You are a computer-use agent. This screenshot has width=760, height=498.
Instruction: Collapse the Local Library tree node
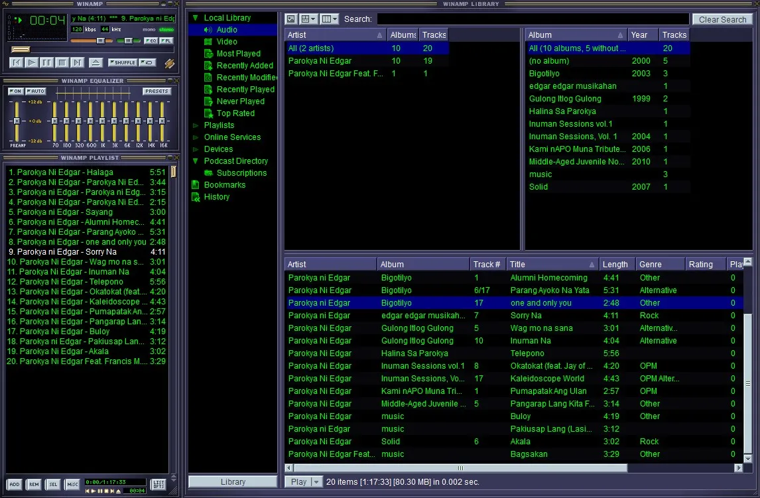(x=196, y=18)
